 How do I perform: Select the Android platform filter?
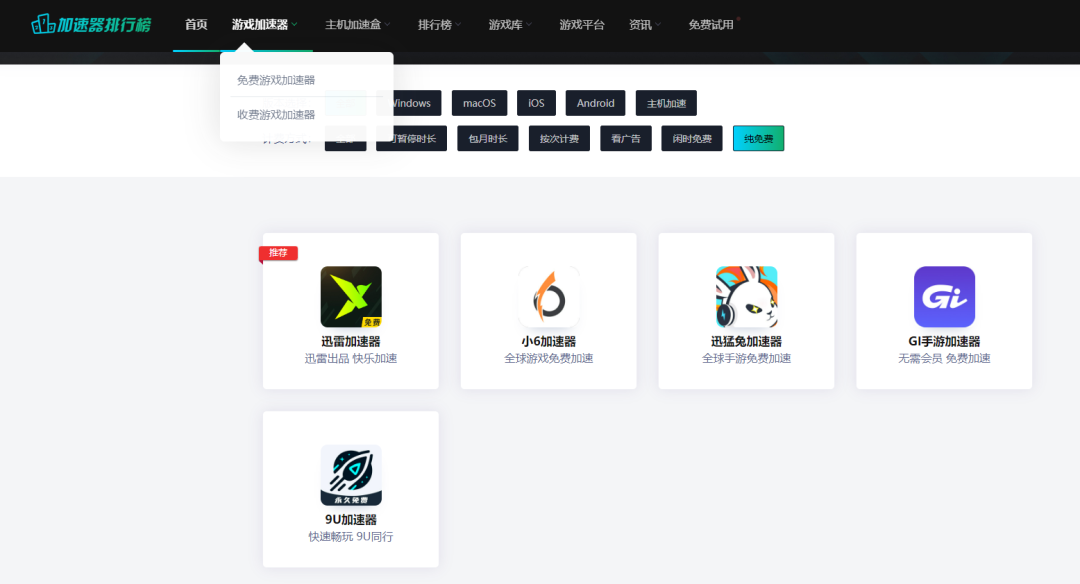pyautogui.click(x=595, y=103)
